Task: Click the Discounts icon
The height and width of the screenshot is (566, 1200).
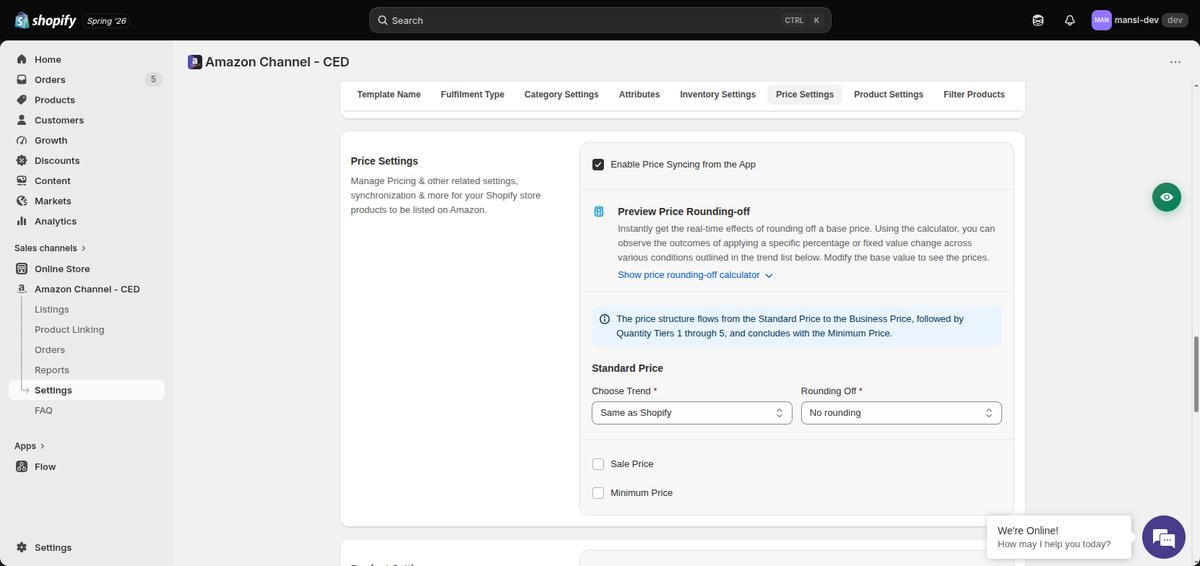Action: click(x=22, y=160)
